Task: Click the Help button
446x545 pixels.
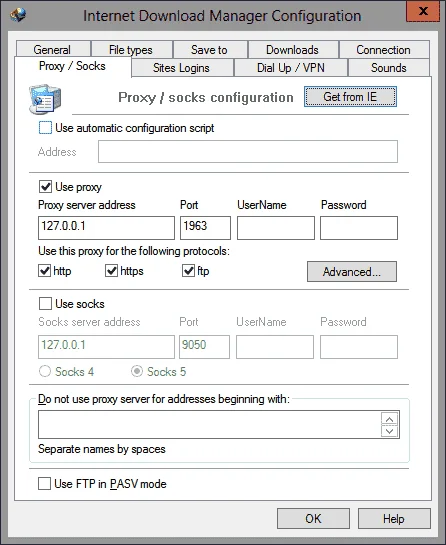Action: [x=394, y=519]
